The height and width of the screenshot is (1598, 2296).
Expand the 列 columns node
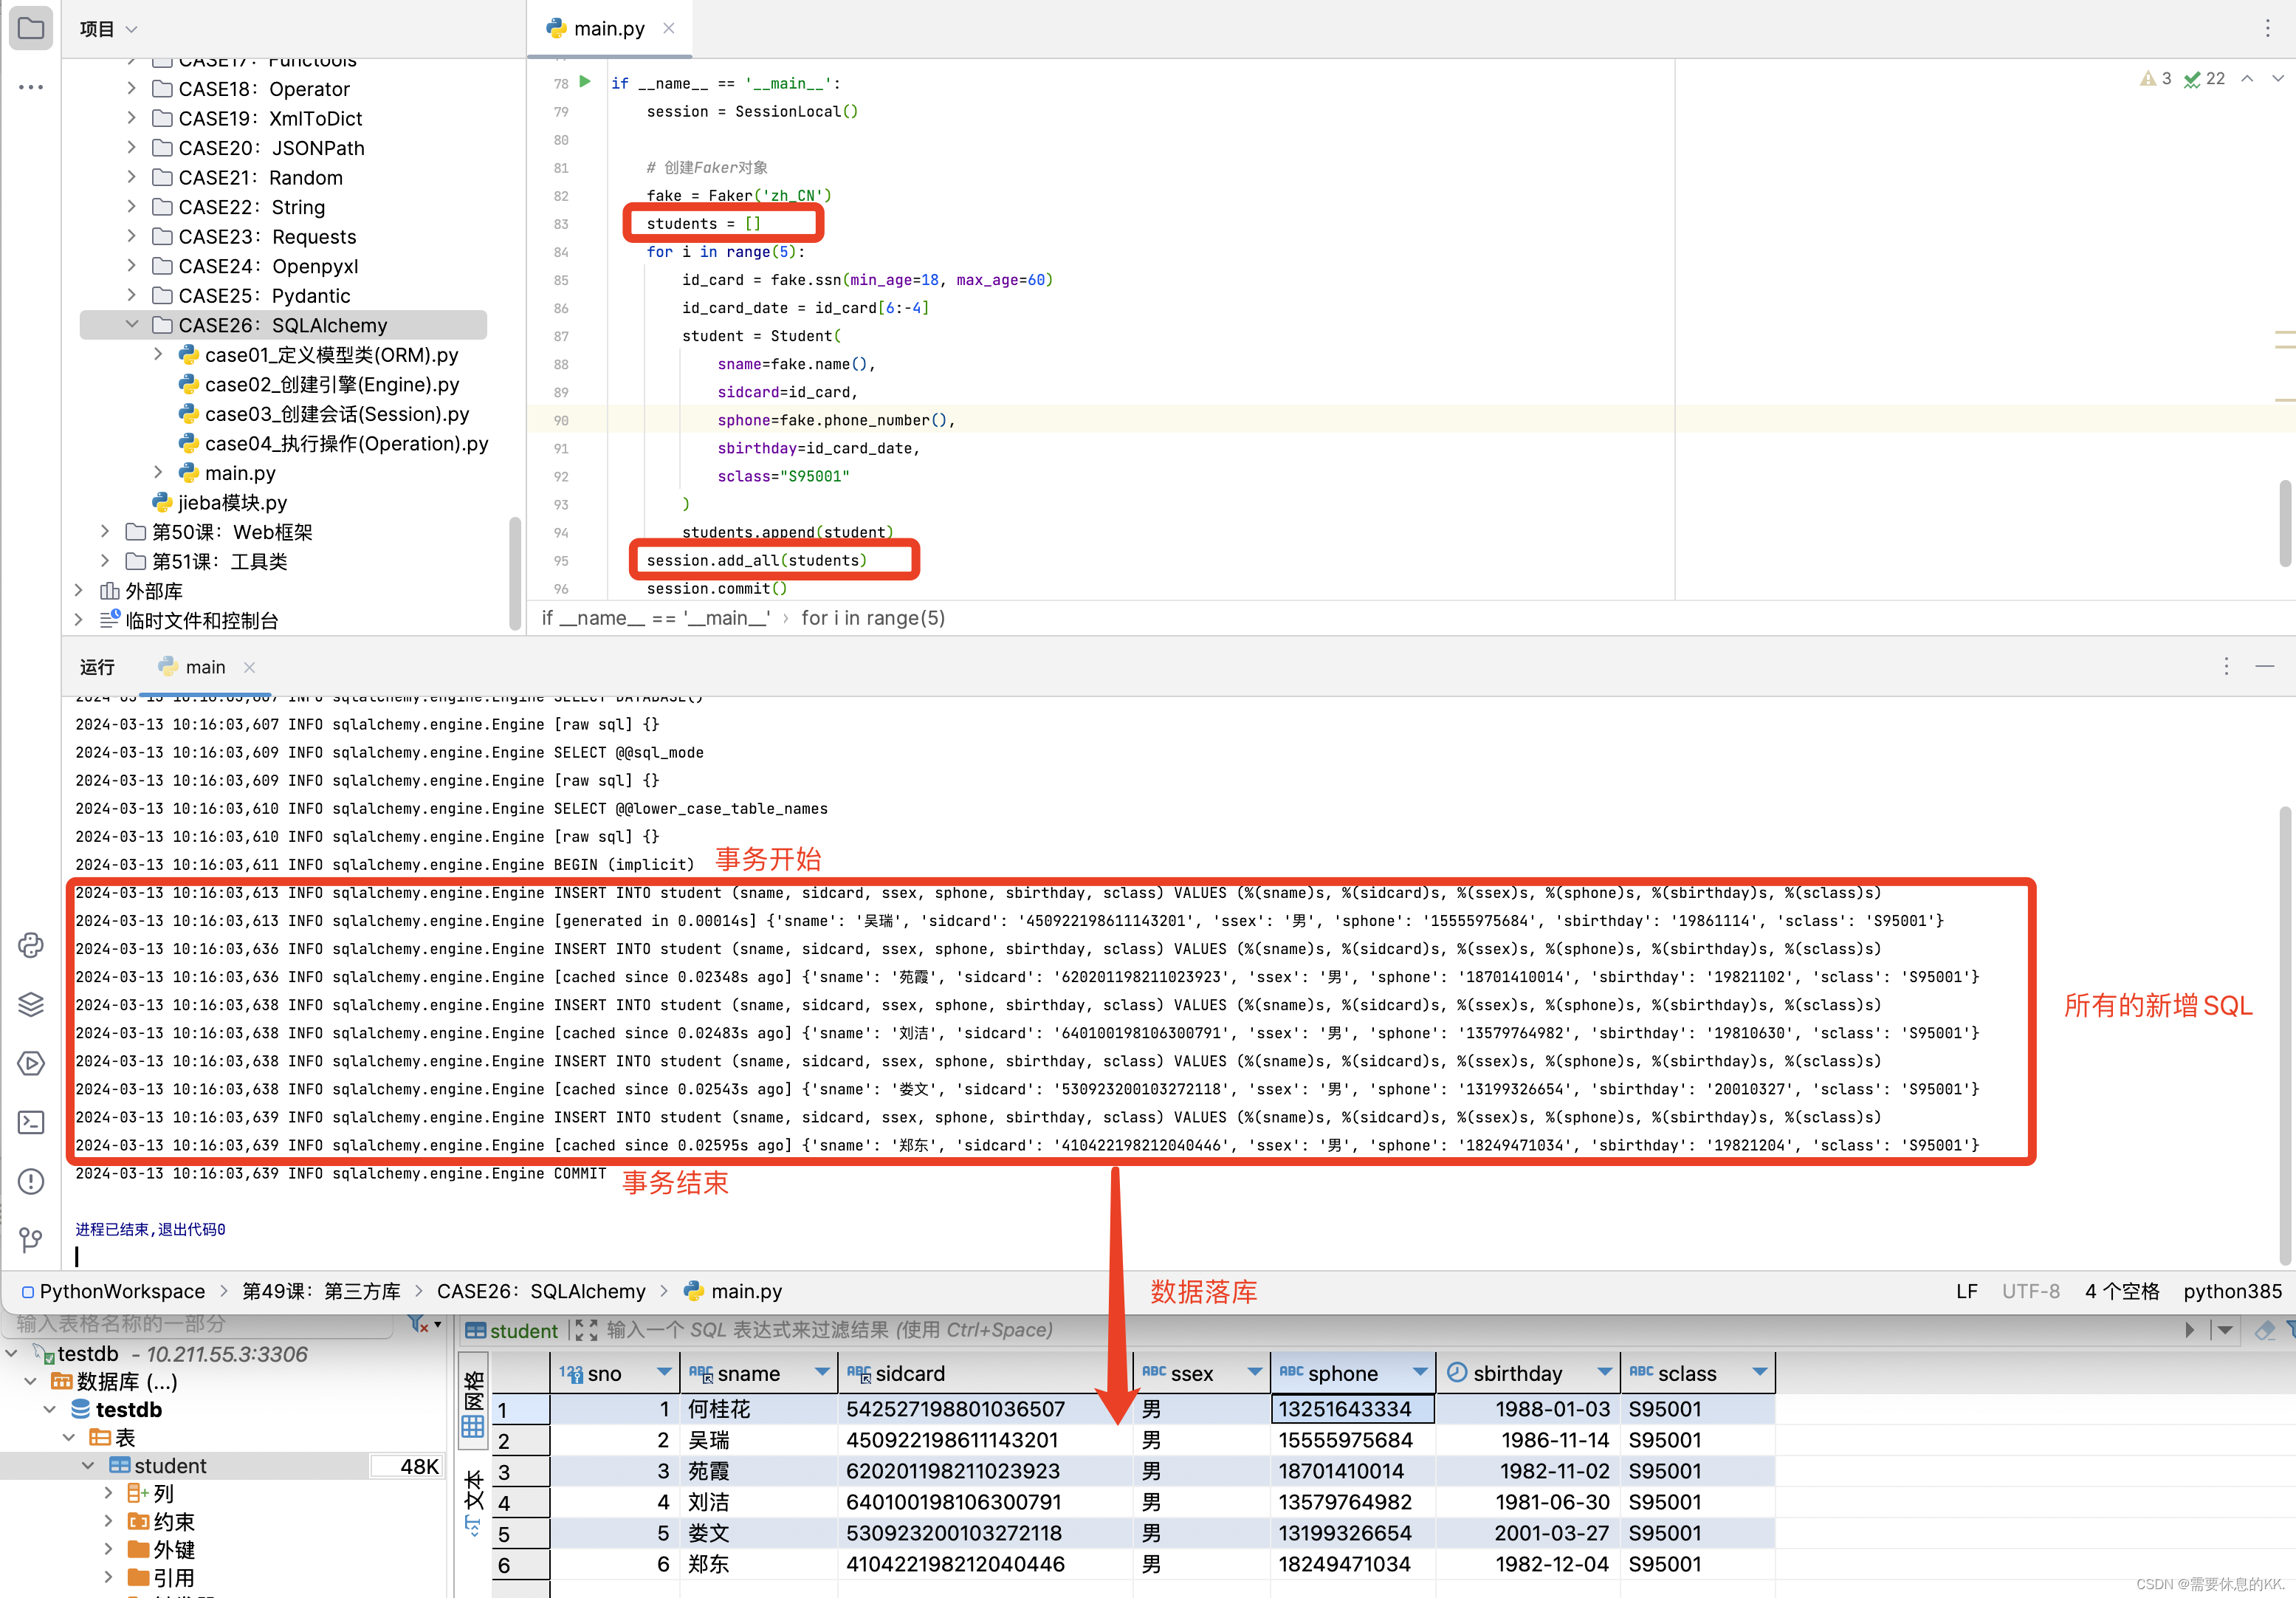109,1493
